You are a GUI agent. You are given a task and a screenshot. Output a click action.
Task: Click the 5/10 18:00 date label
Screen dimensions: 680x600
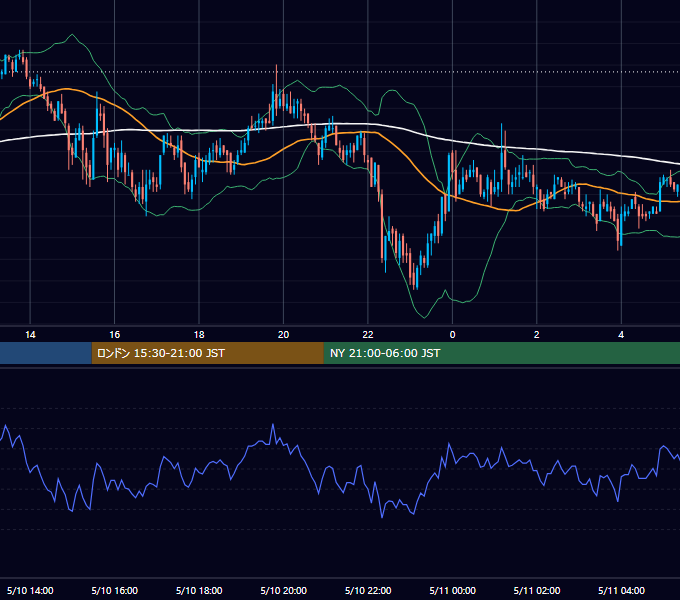point(199,590)
